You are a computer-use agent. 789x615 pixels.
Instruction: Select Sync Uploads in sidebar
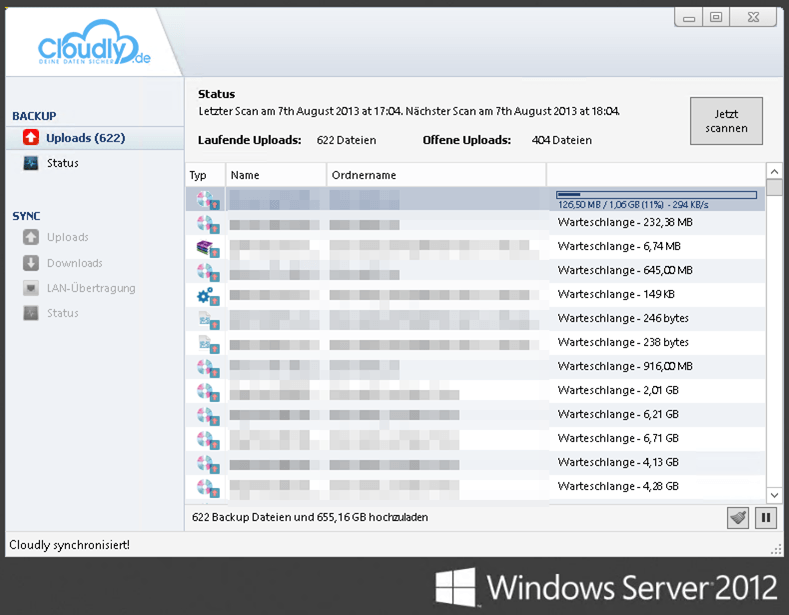tap(67, 238)
